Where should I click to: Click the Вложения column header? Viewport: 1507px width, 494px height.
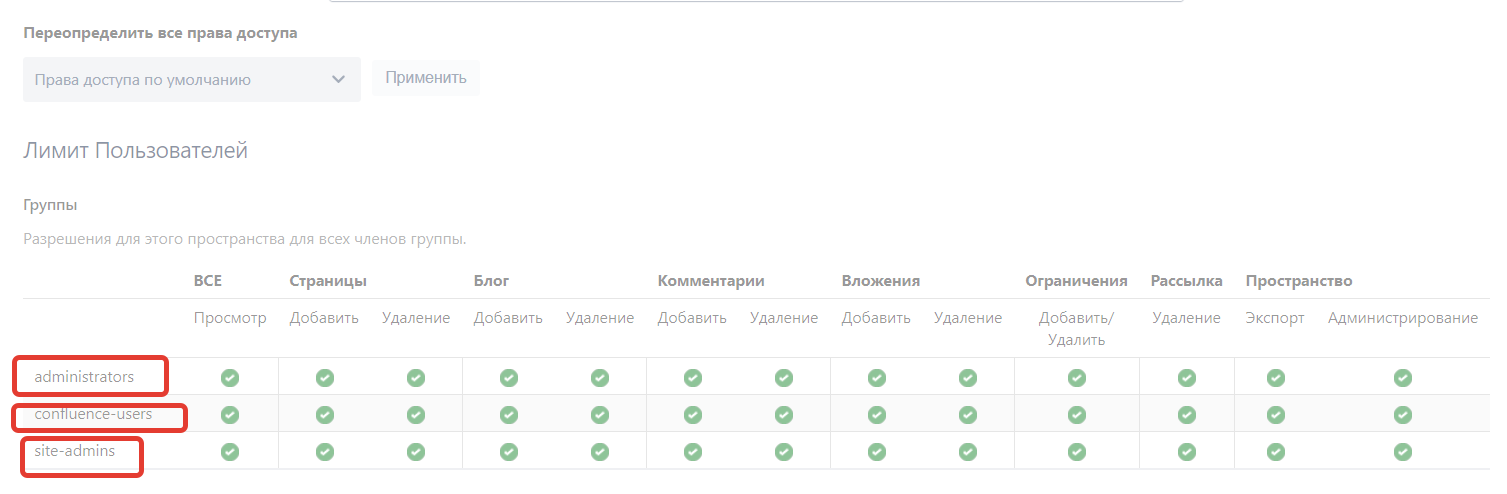881,281
